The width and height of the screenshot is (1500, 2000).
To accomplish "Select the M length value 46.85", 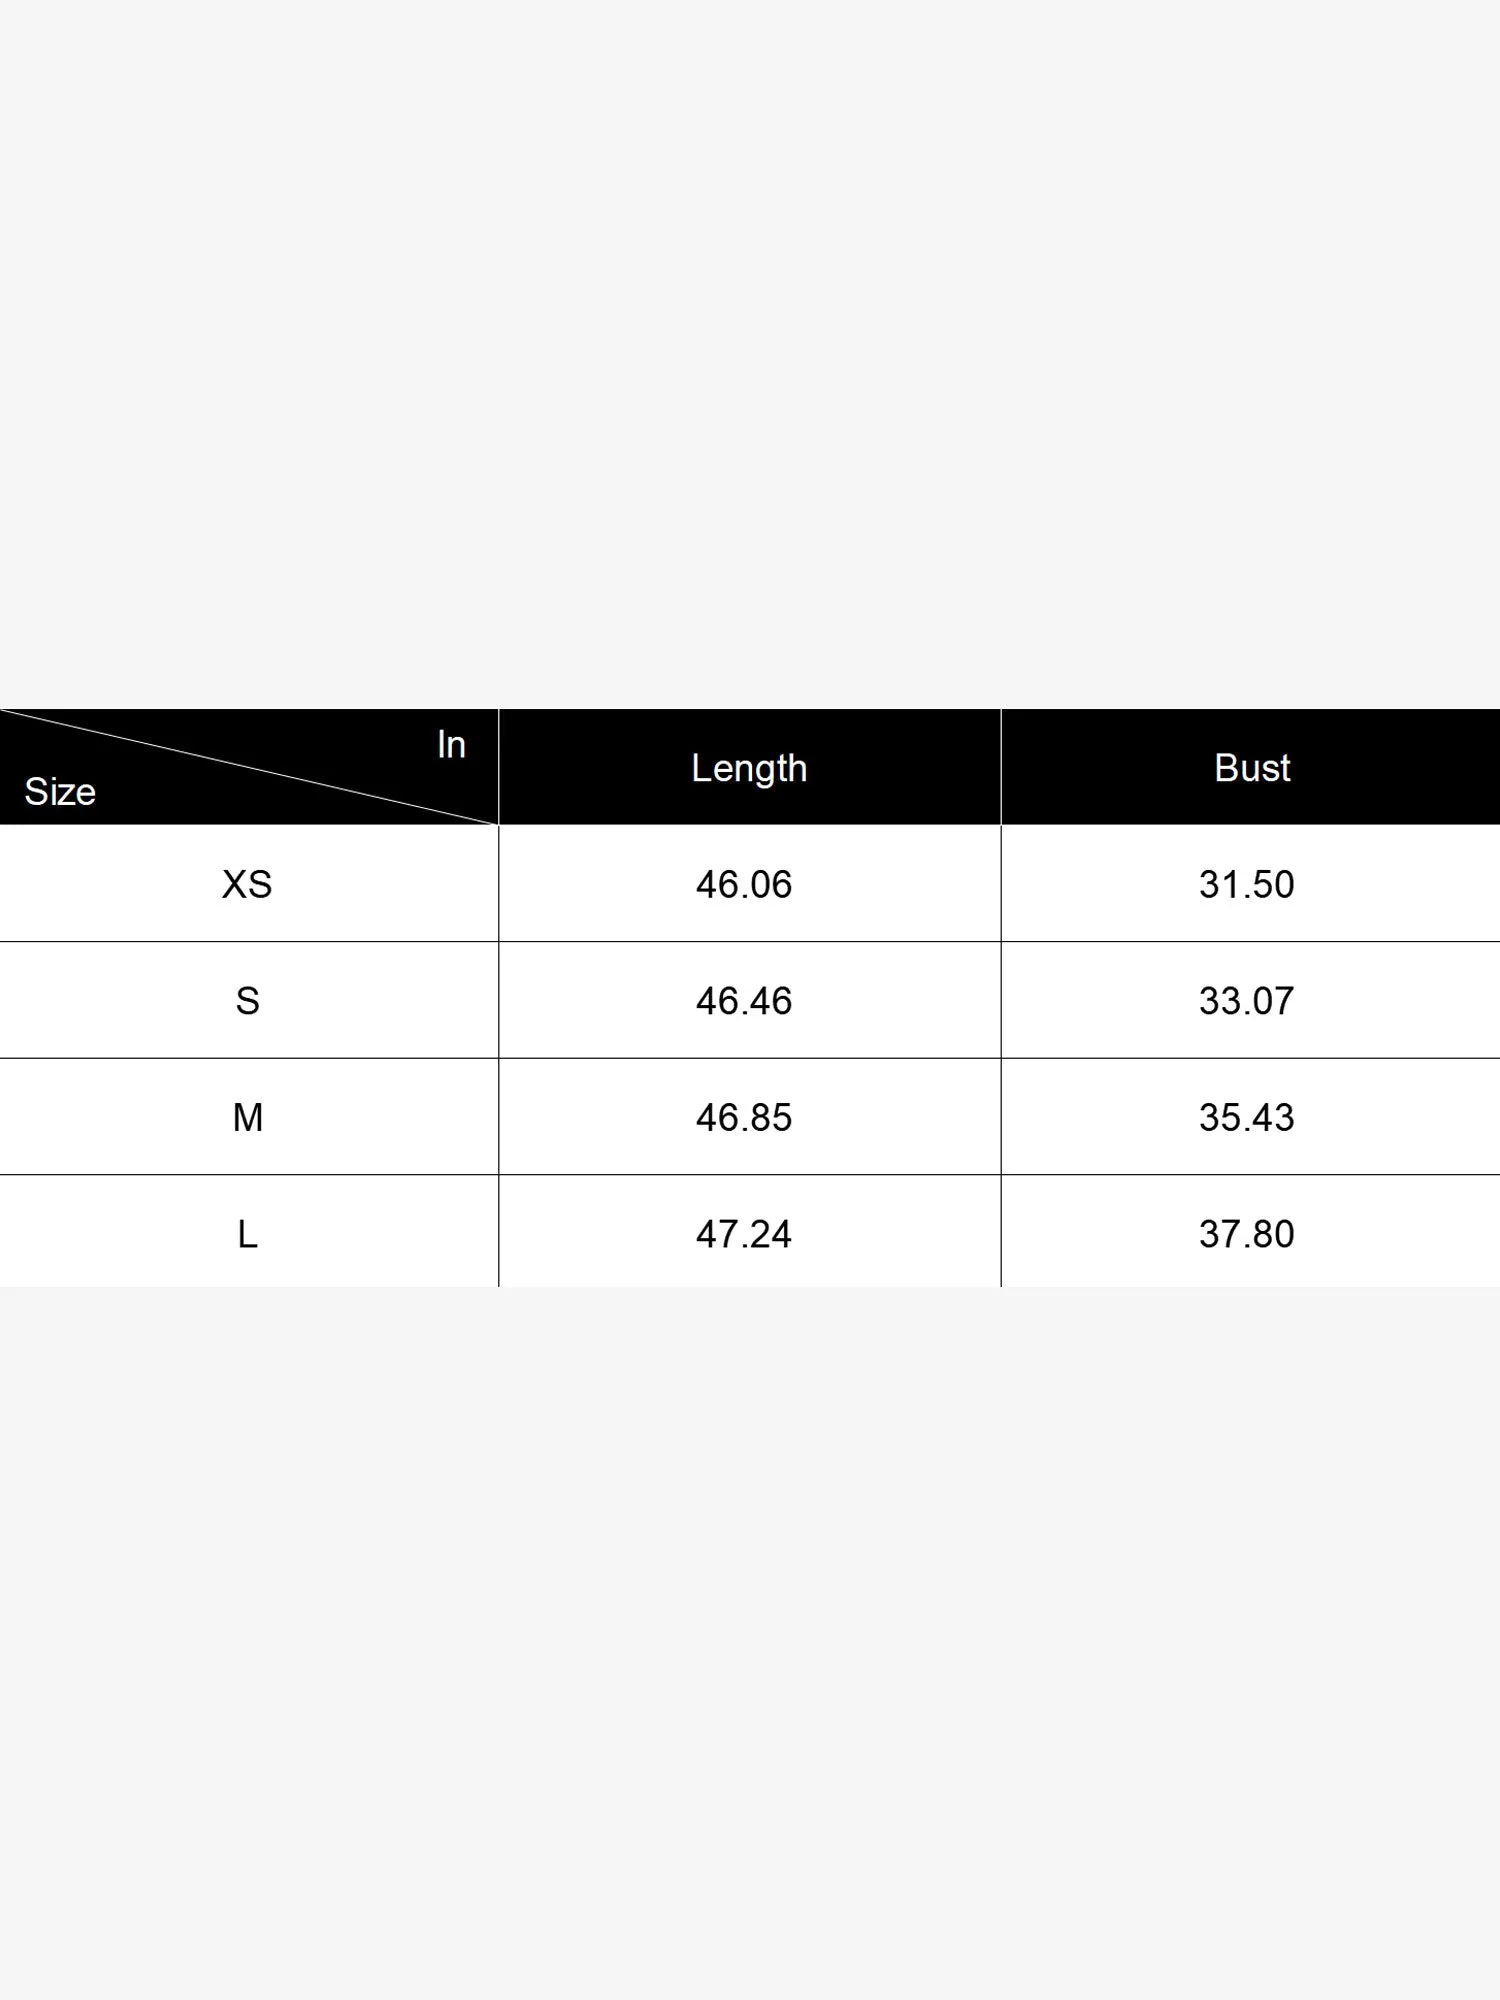I will tap(744, 1117).
